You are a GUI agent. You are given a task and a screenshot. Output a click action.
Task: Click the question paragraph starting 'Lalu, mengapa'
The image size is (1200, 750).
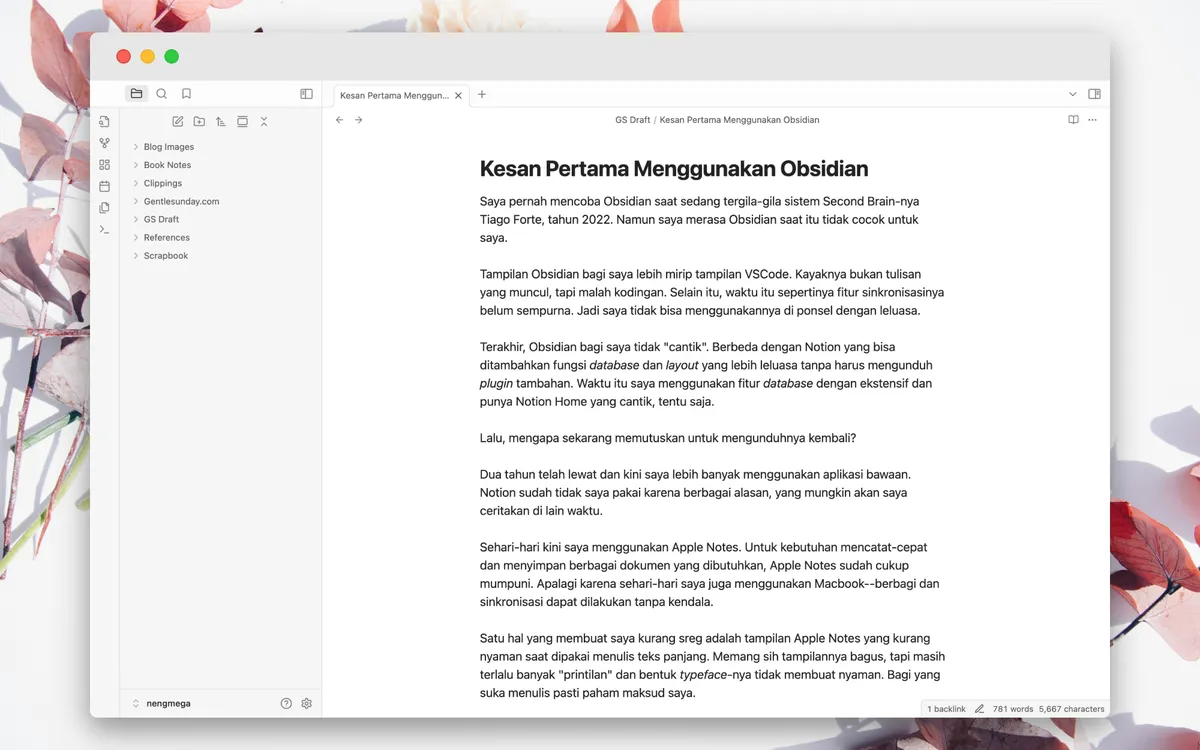point(668,438)
